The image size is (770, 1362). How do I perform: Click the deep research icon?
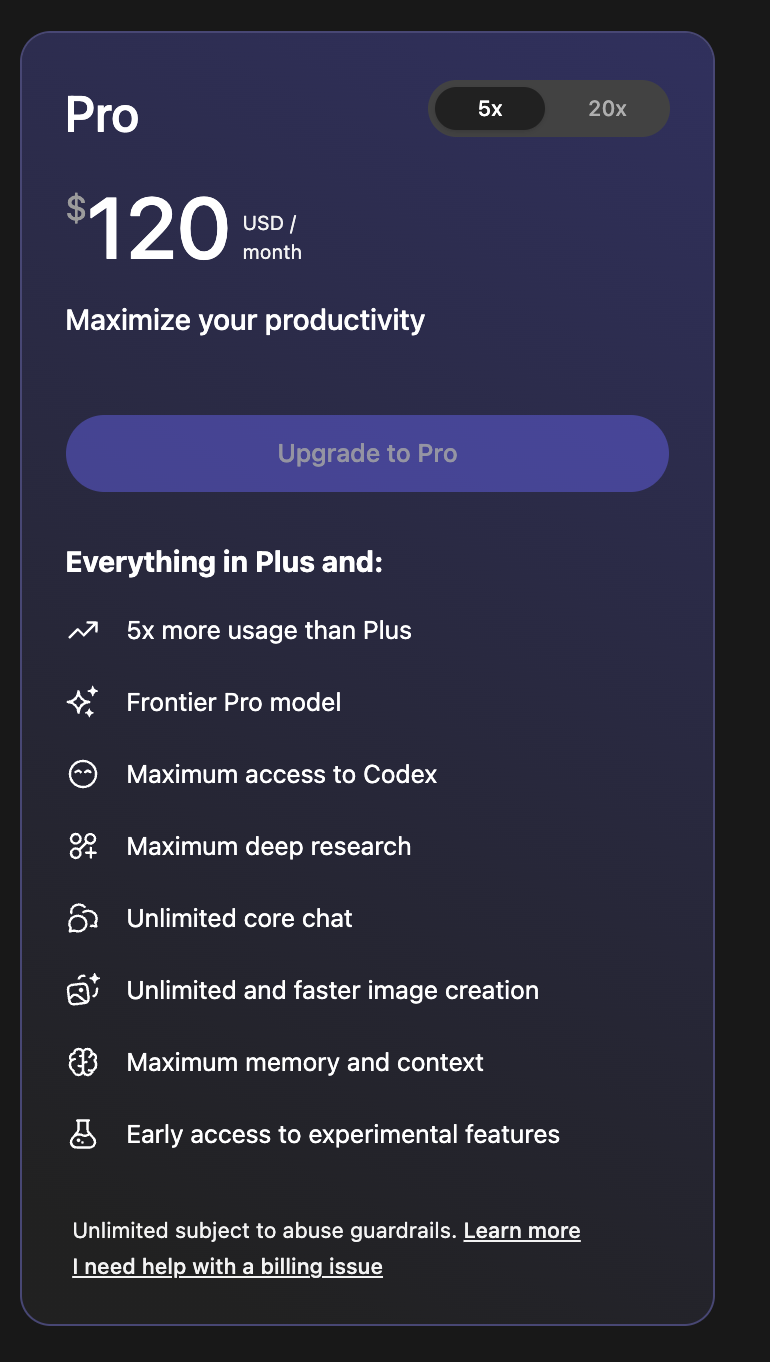(83, 846)
